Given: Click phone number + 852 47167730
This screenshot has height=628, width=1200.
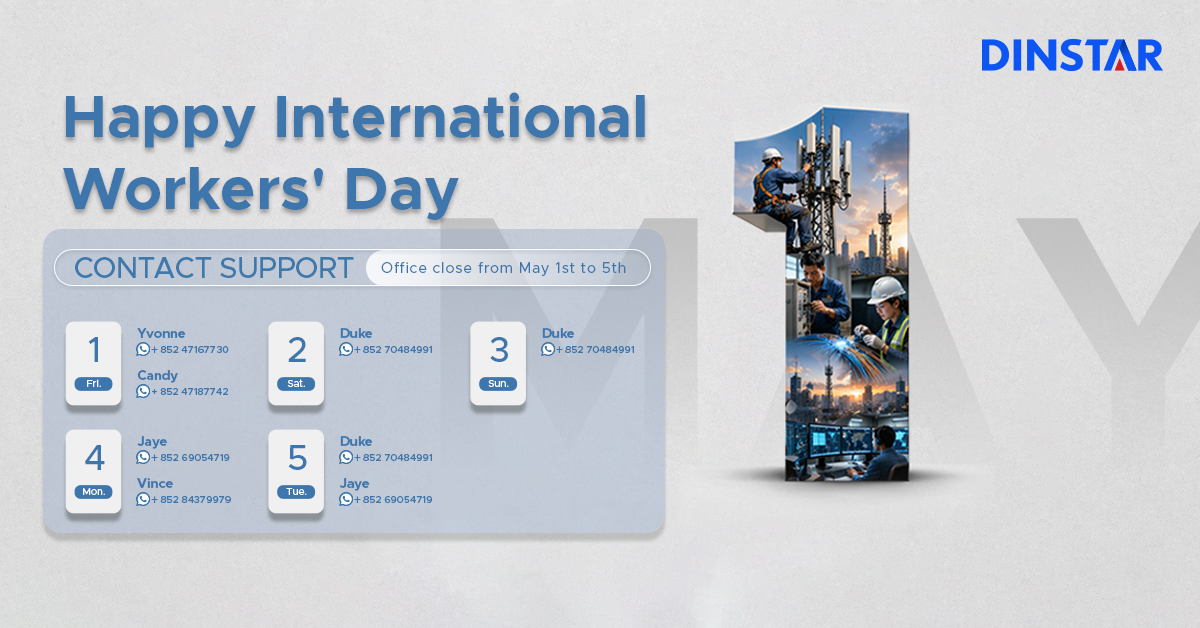Looking at the screenshot, I should click(189, 350).
